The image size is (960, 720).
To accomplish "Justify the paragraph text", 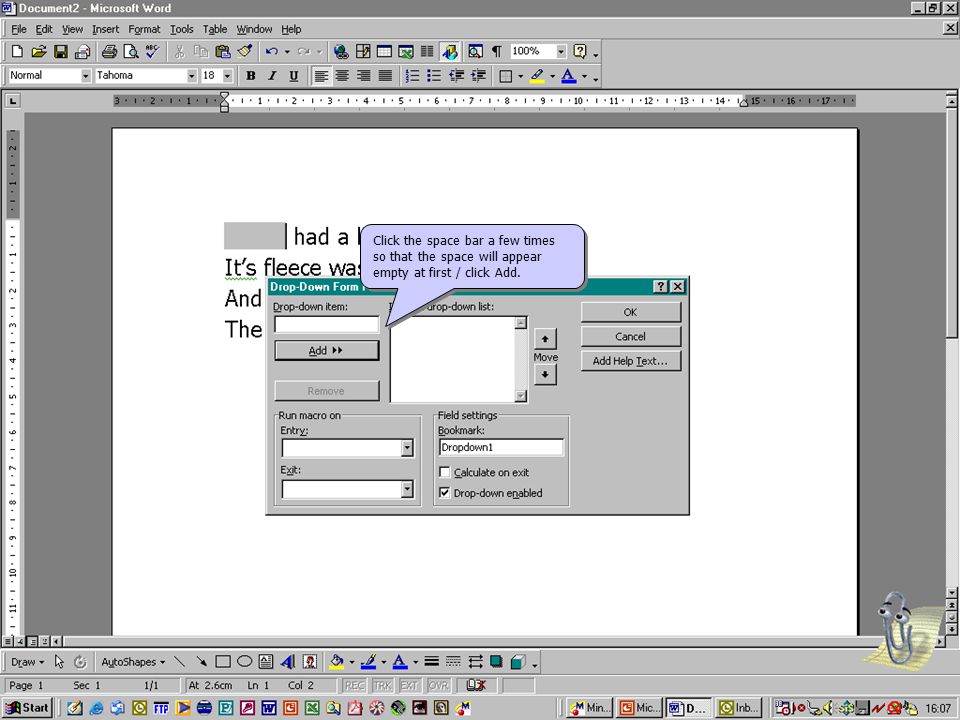I will tap(385, 75).
